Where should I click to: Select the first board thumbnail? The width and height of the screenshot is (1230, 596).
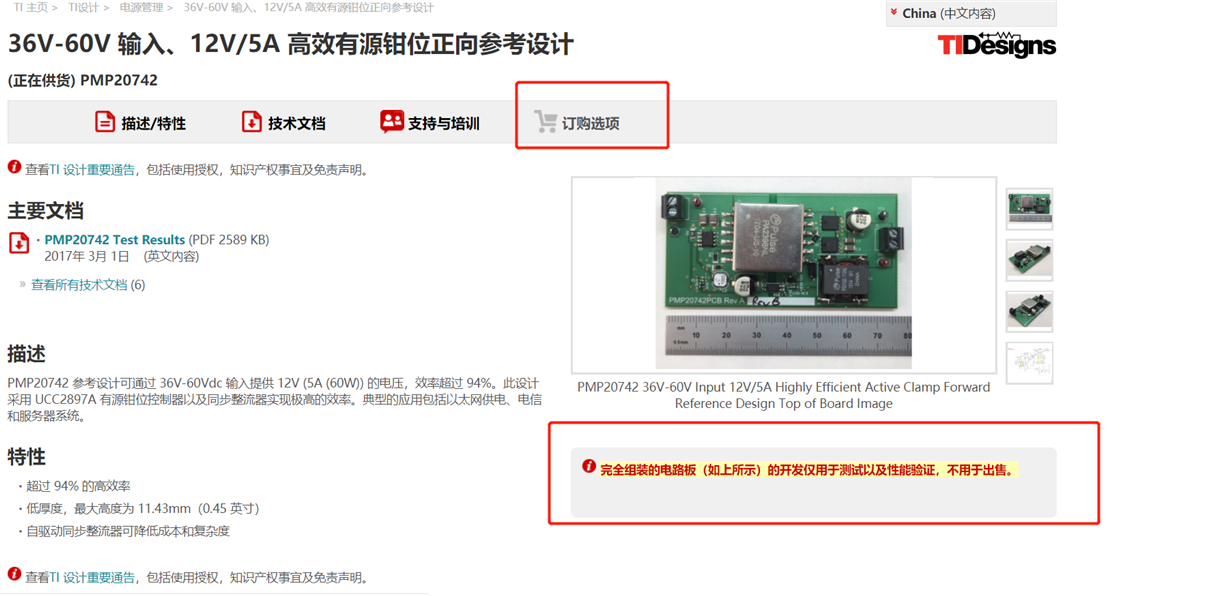[1029, 209]
